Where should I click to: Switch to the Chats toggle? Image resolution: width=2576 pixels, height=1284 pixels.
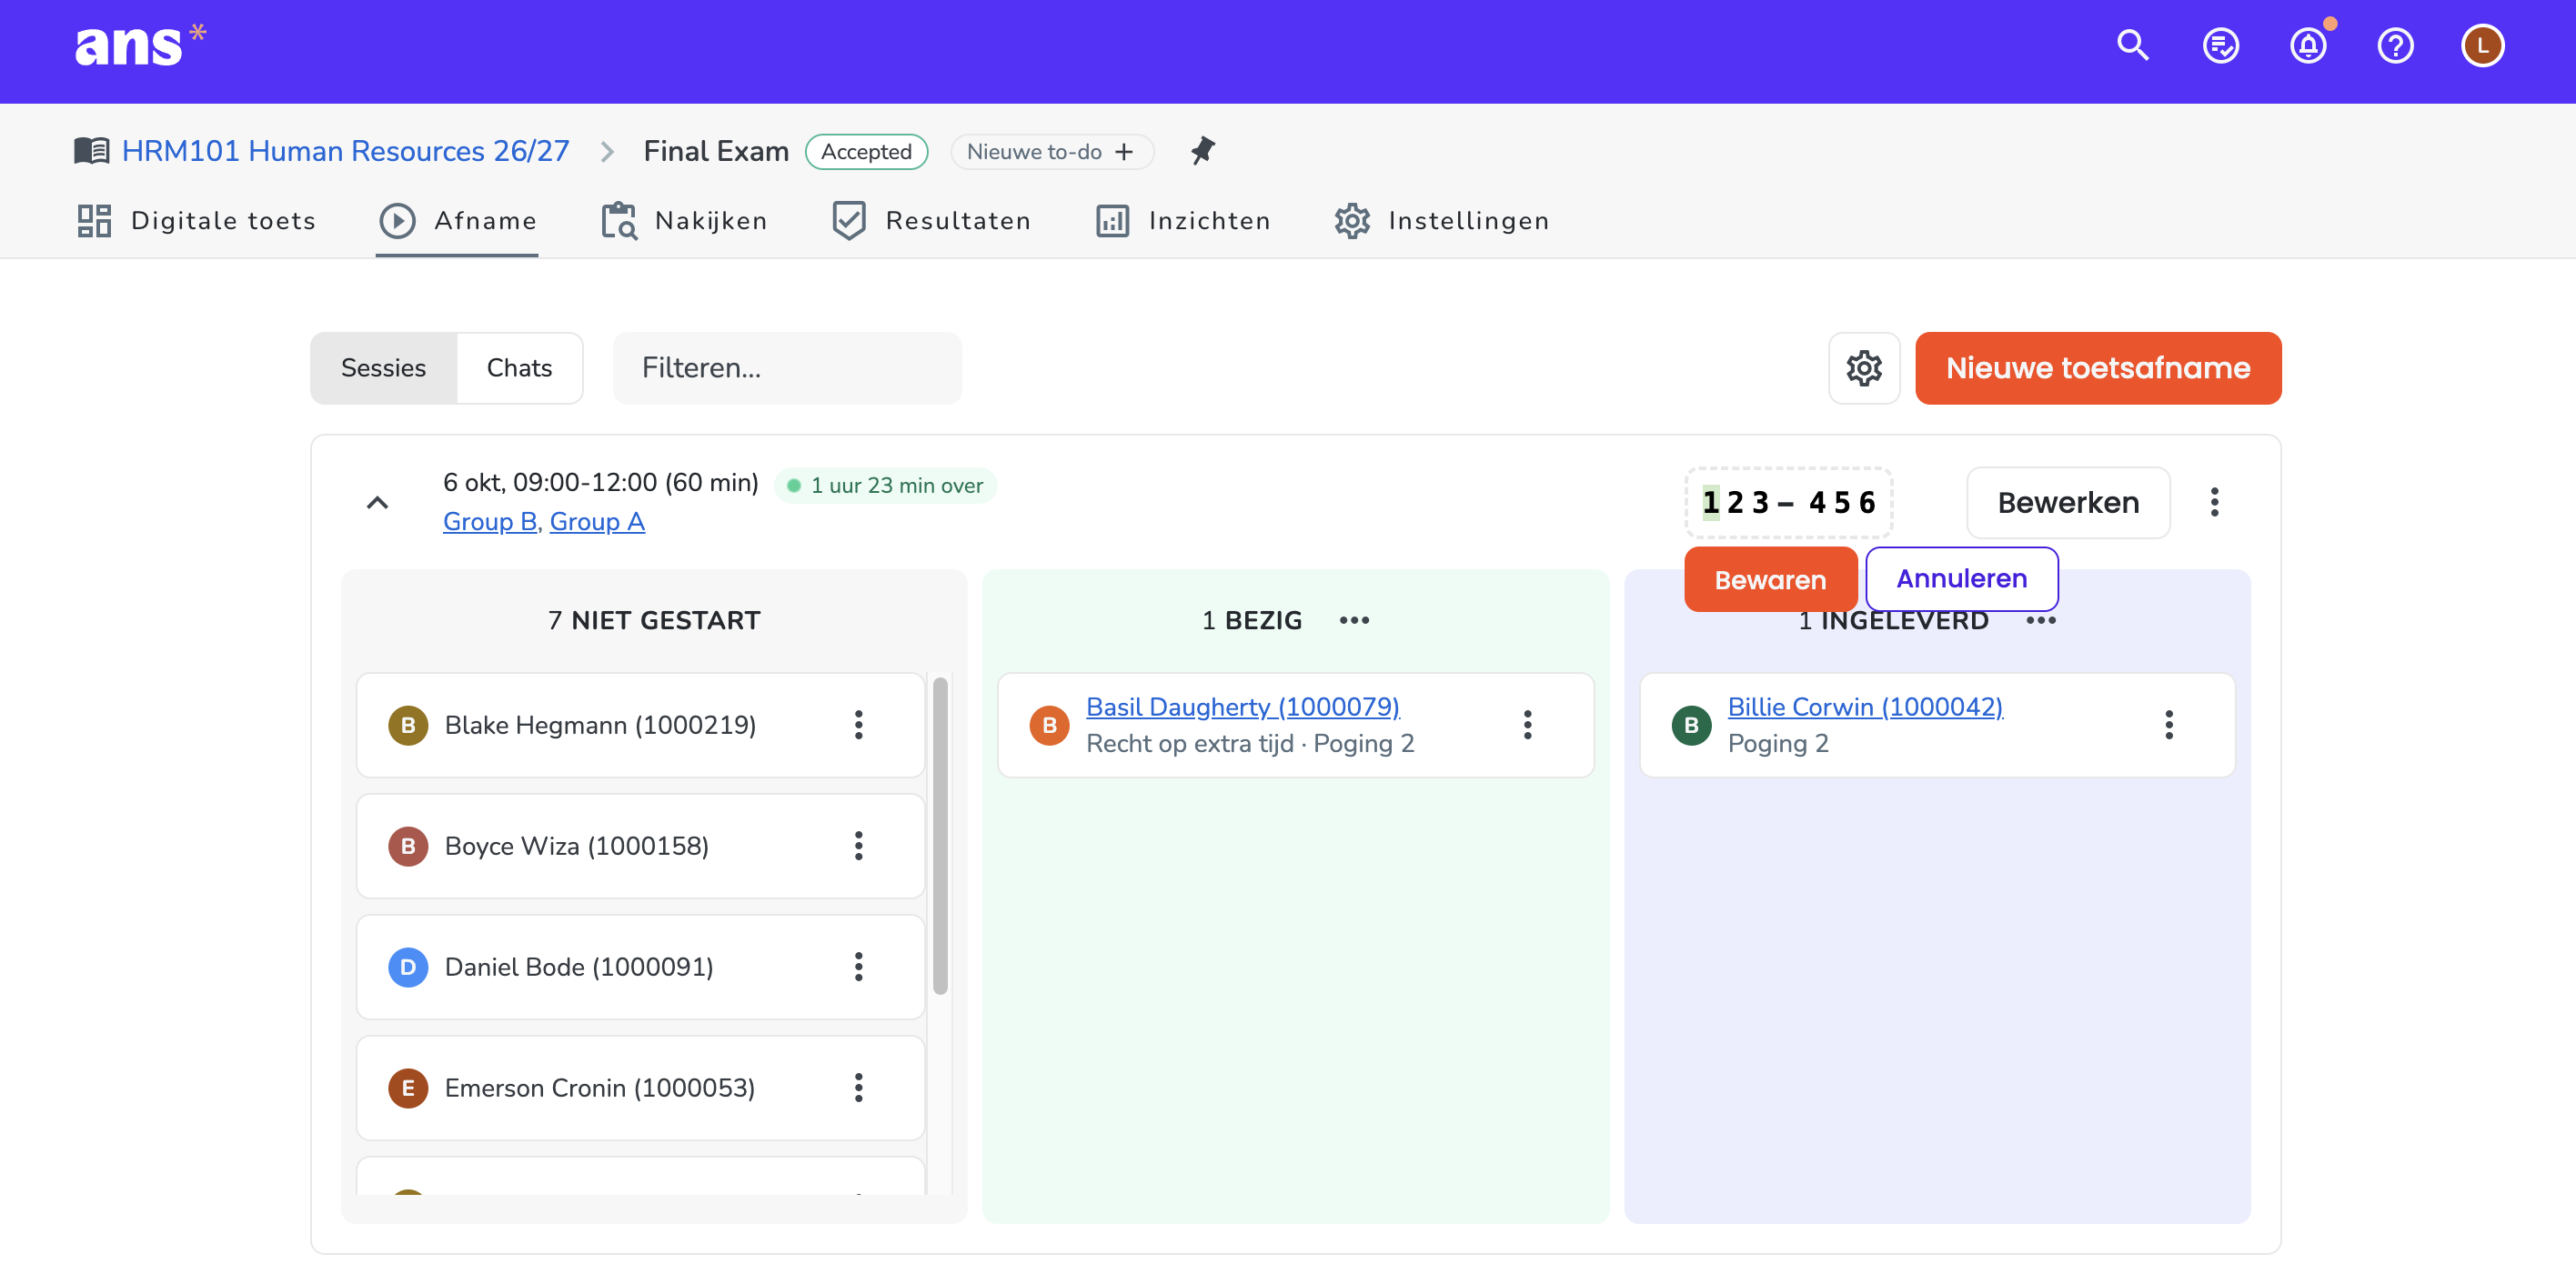click(519, 368)
